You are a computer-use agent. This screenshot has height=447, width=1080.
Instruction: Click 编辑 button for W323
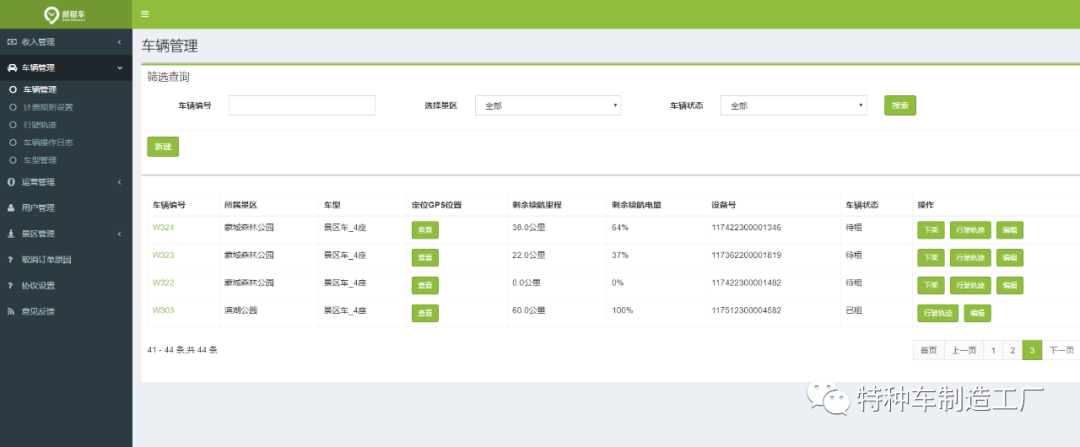[x=1010, y=258]
